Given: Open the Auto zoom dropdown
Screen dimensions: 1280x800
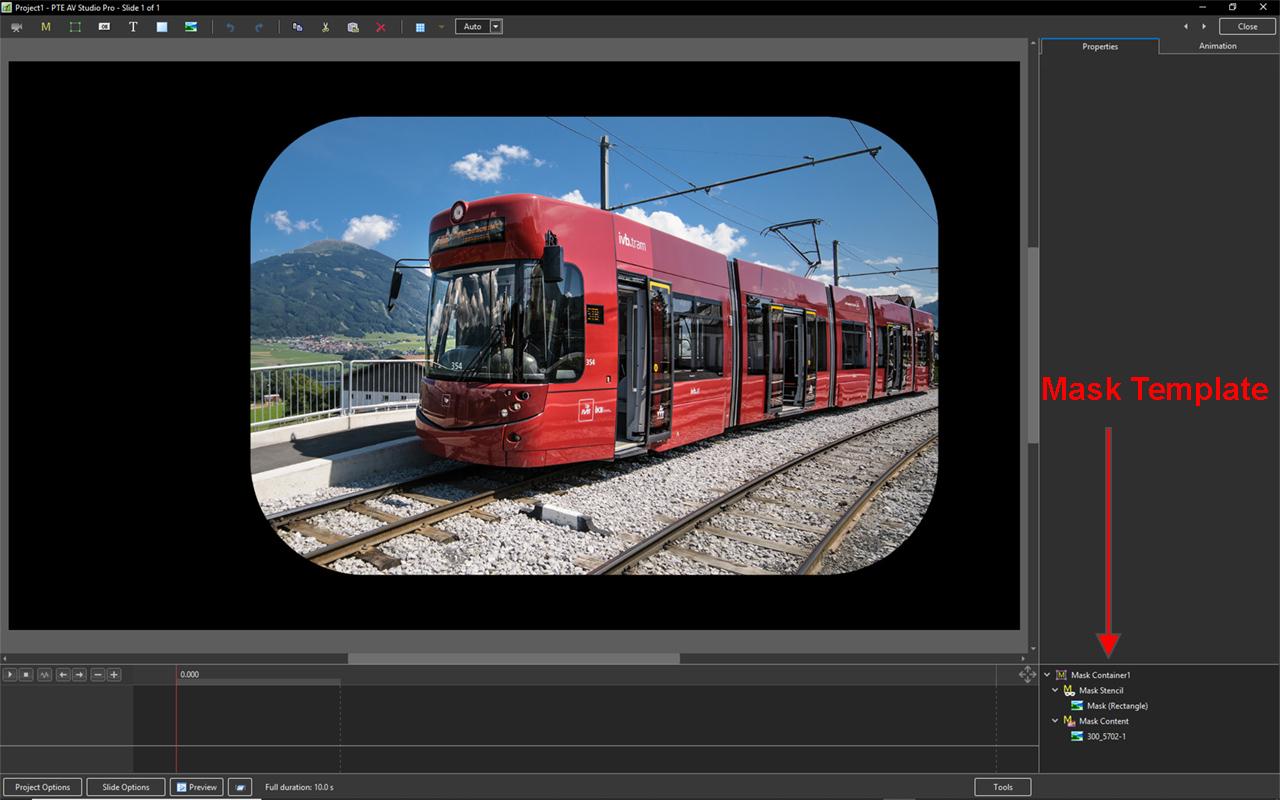Looking at the screenshot, I should point(496,27).
